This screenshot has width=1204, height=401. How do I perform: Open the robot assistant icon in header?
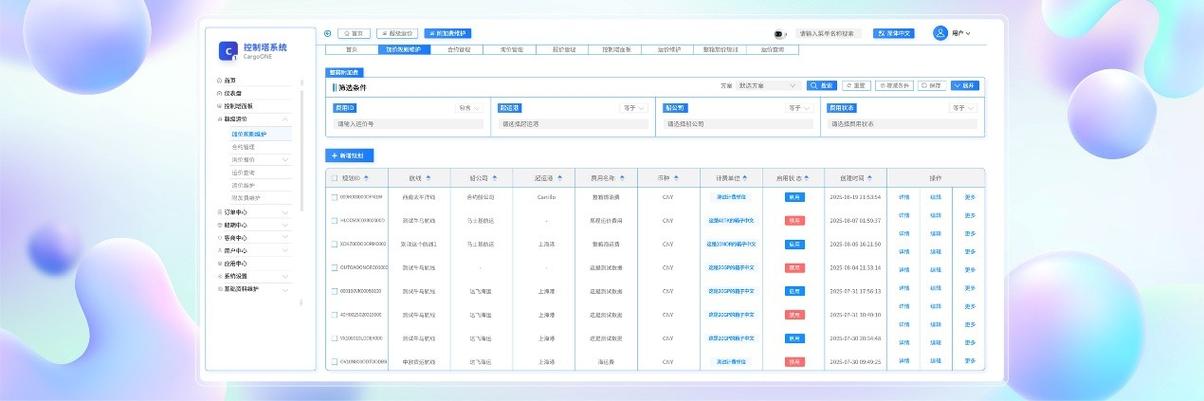[x=779, y=33]
